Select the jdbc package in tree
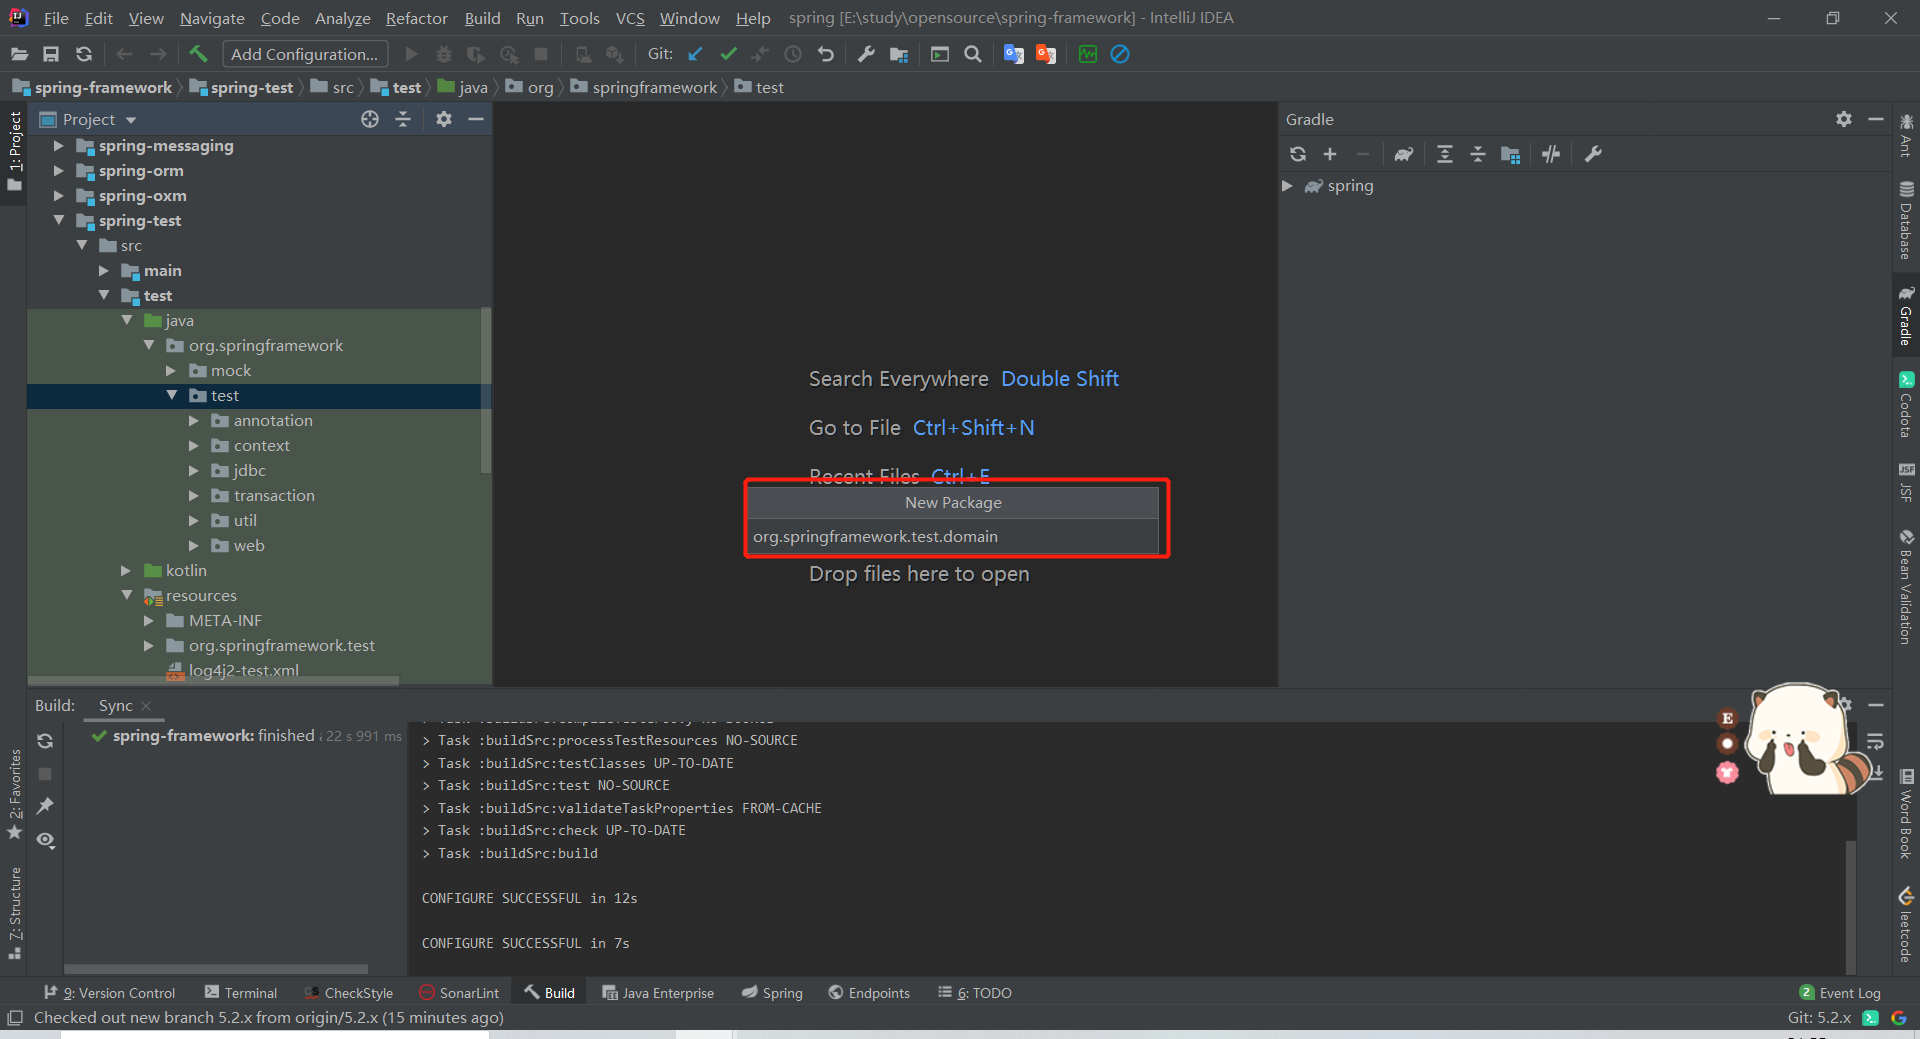Screen dimensions: 1920x1039 249,471
